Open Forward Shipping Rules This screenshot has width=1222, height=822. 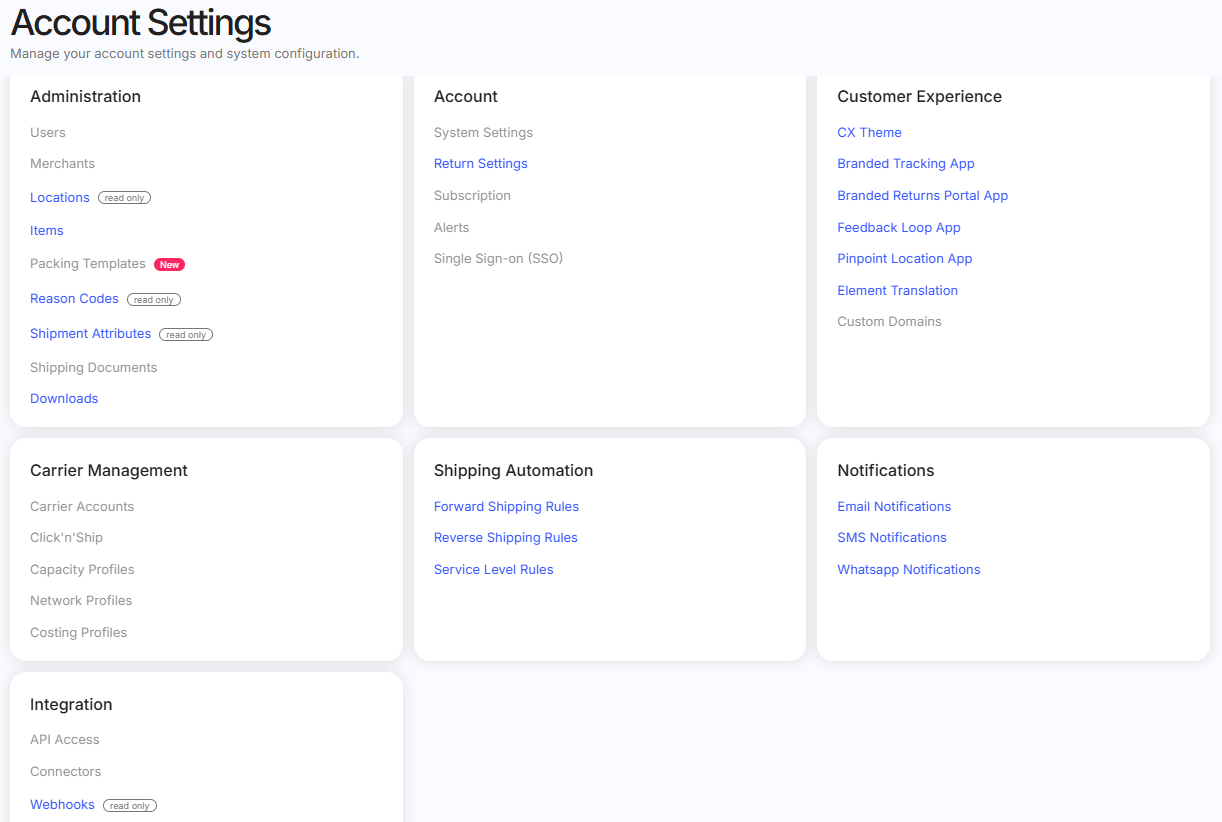pyautogui.click(x=506, y=507)
